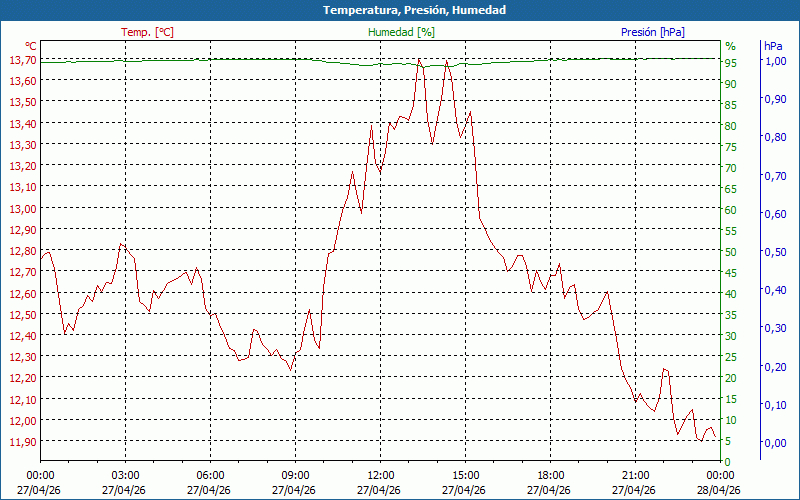
Task: Click the 28/04/26 date label
Action: coord(720,490)
